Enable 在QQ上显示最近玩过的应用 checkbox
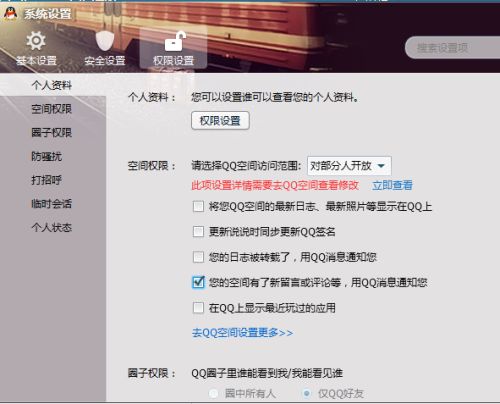 click(x=198, y=308)
